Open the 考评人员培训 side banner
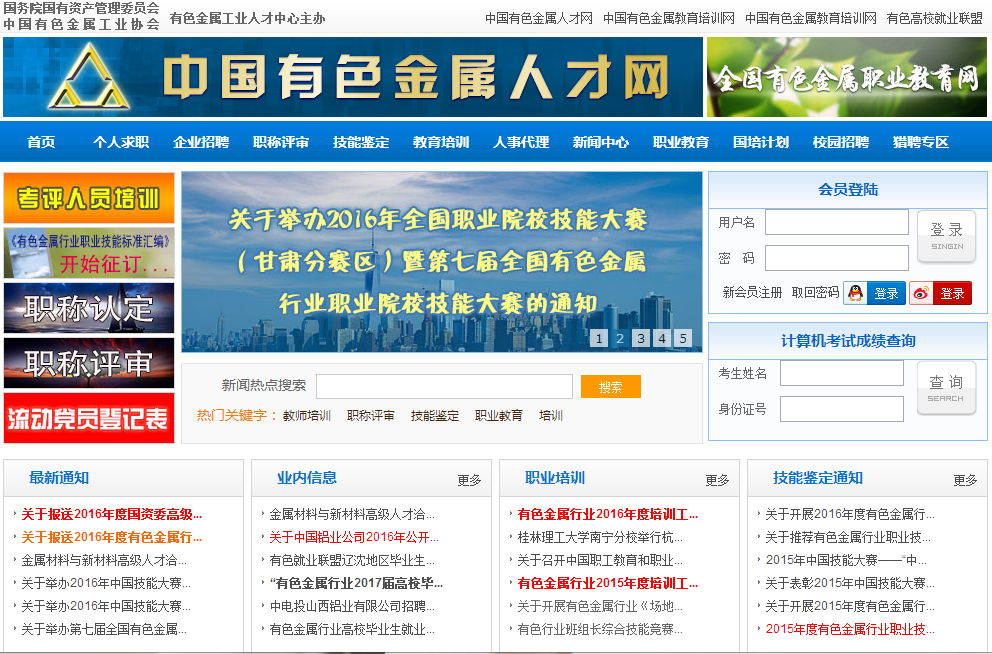The width and height of the screenshot is (992, 654). [x=89, y=198]
